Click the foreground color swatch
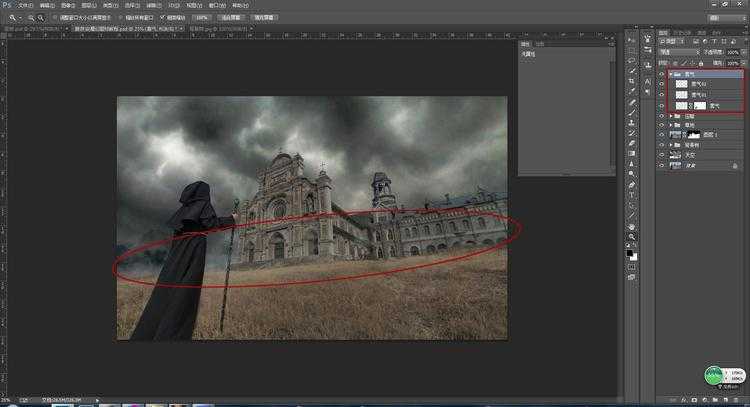Screen dimensions: 750x407 click(631, 254)
